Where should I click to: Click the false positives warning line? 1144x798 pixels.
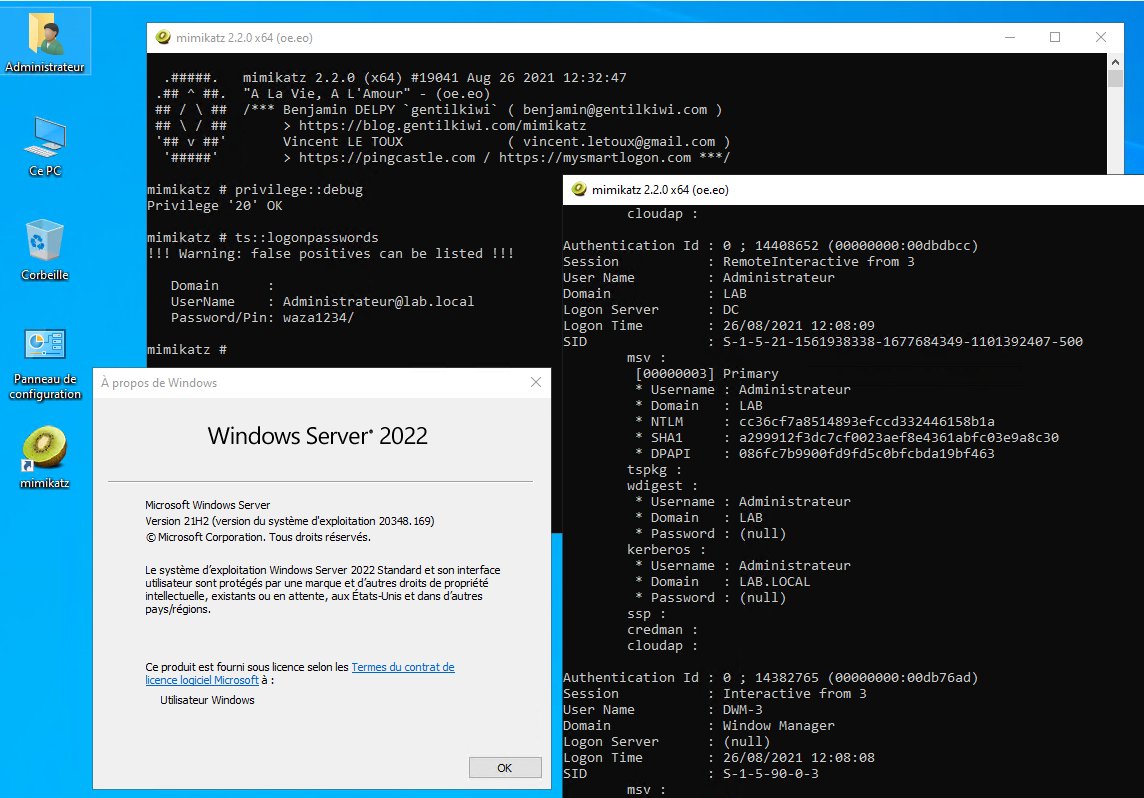click(x=331, y=254)
